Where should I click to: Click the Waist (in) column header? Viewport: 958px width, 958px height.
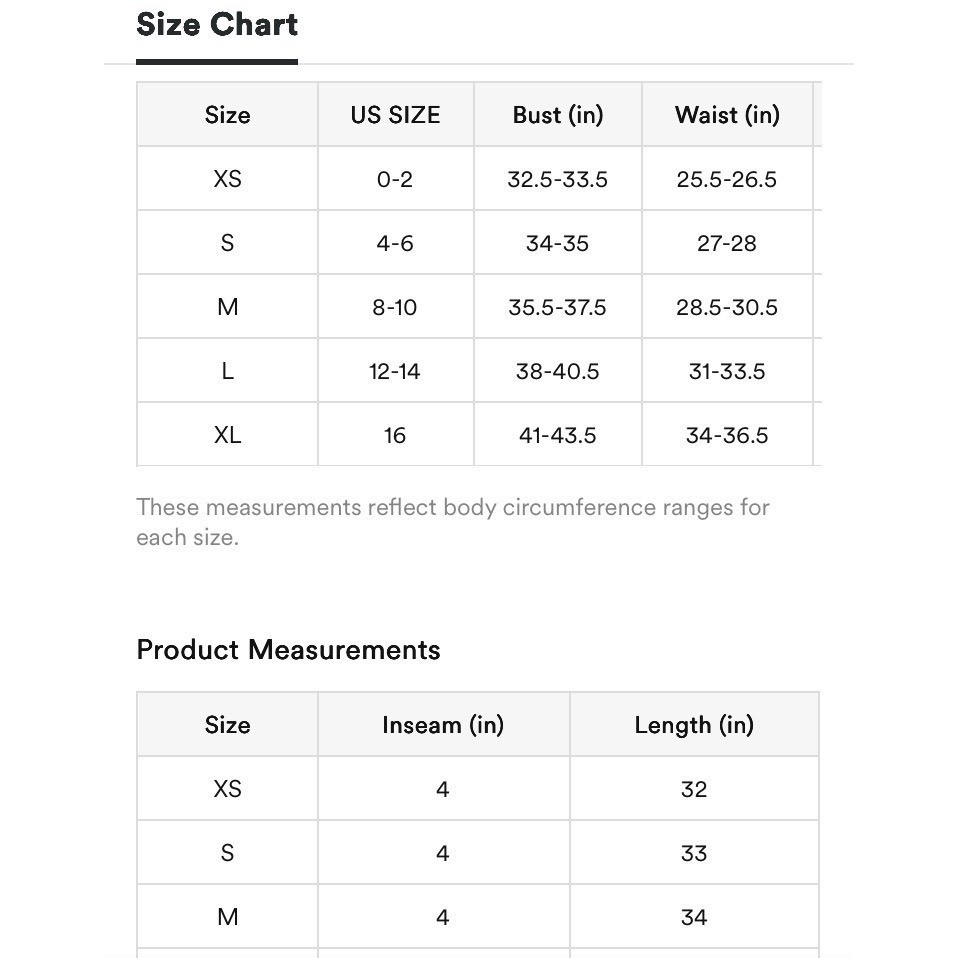(727, 115)
